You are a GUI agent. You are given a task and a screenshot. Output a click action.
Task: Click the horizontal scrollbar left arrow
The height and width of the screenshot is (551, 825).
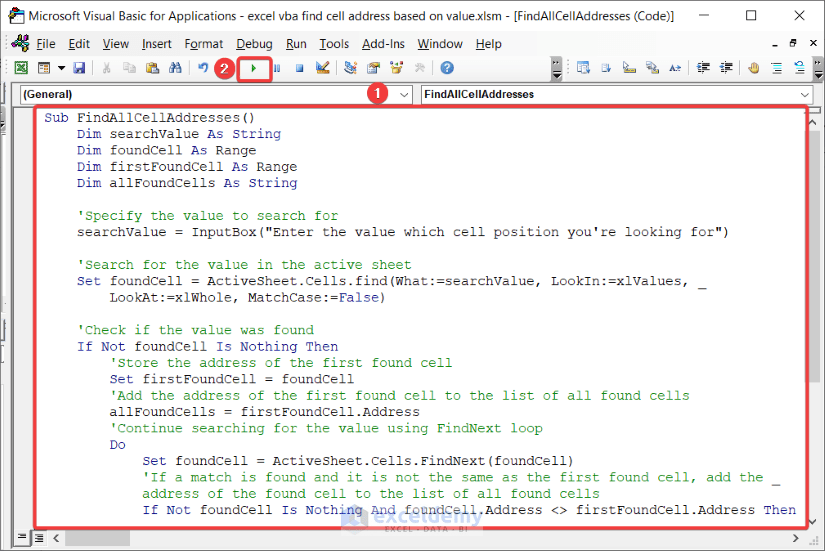pos(56,538)
